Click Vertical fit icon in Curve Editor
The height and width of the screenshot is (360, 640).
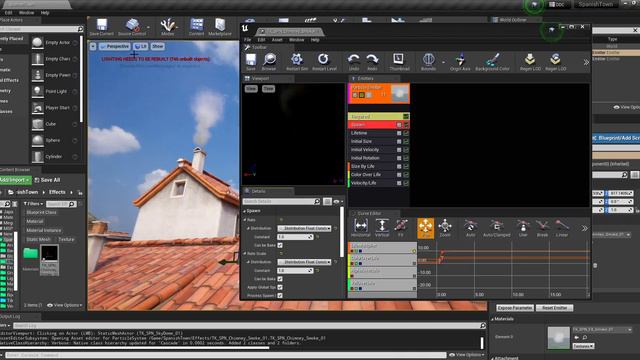382,226
